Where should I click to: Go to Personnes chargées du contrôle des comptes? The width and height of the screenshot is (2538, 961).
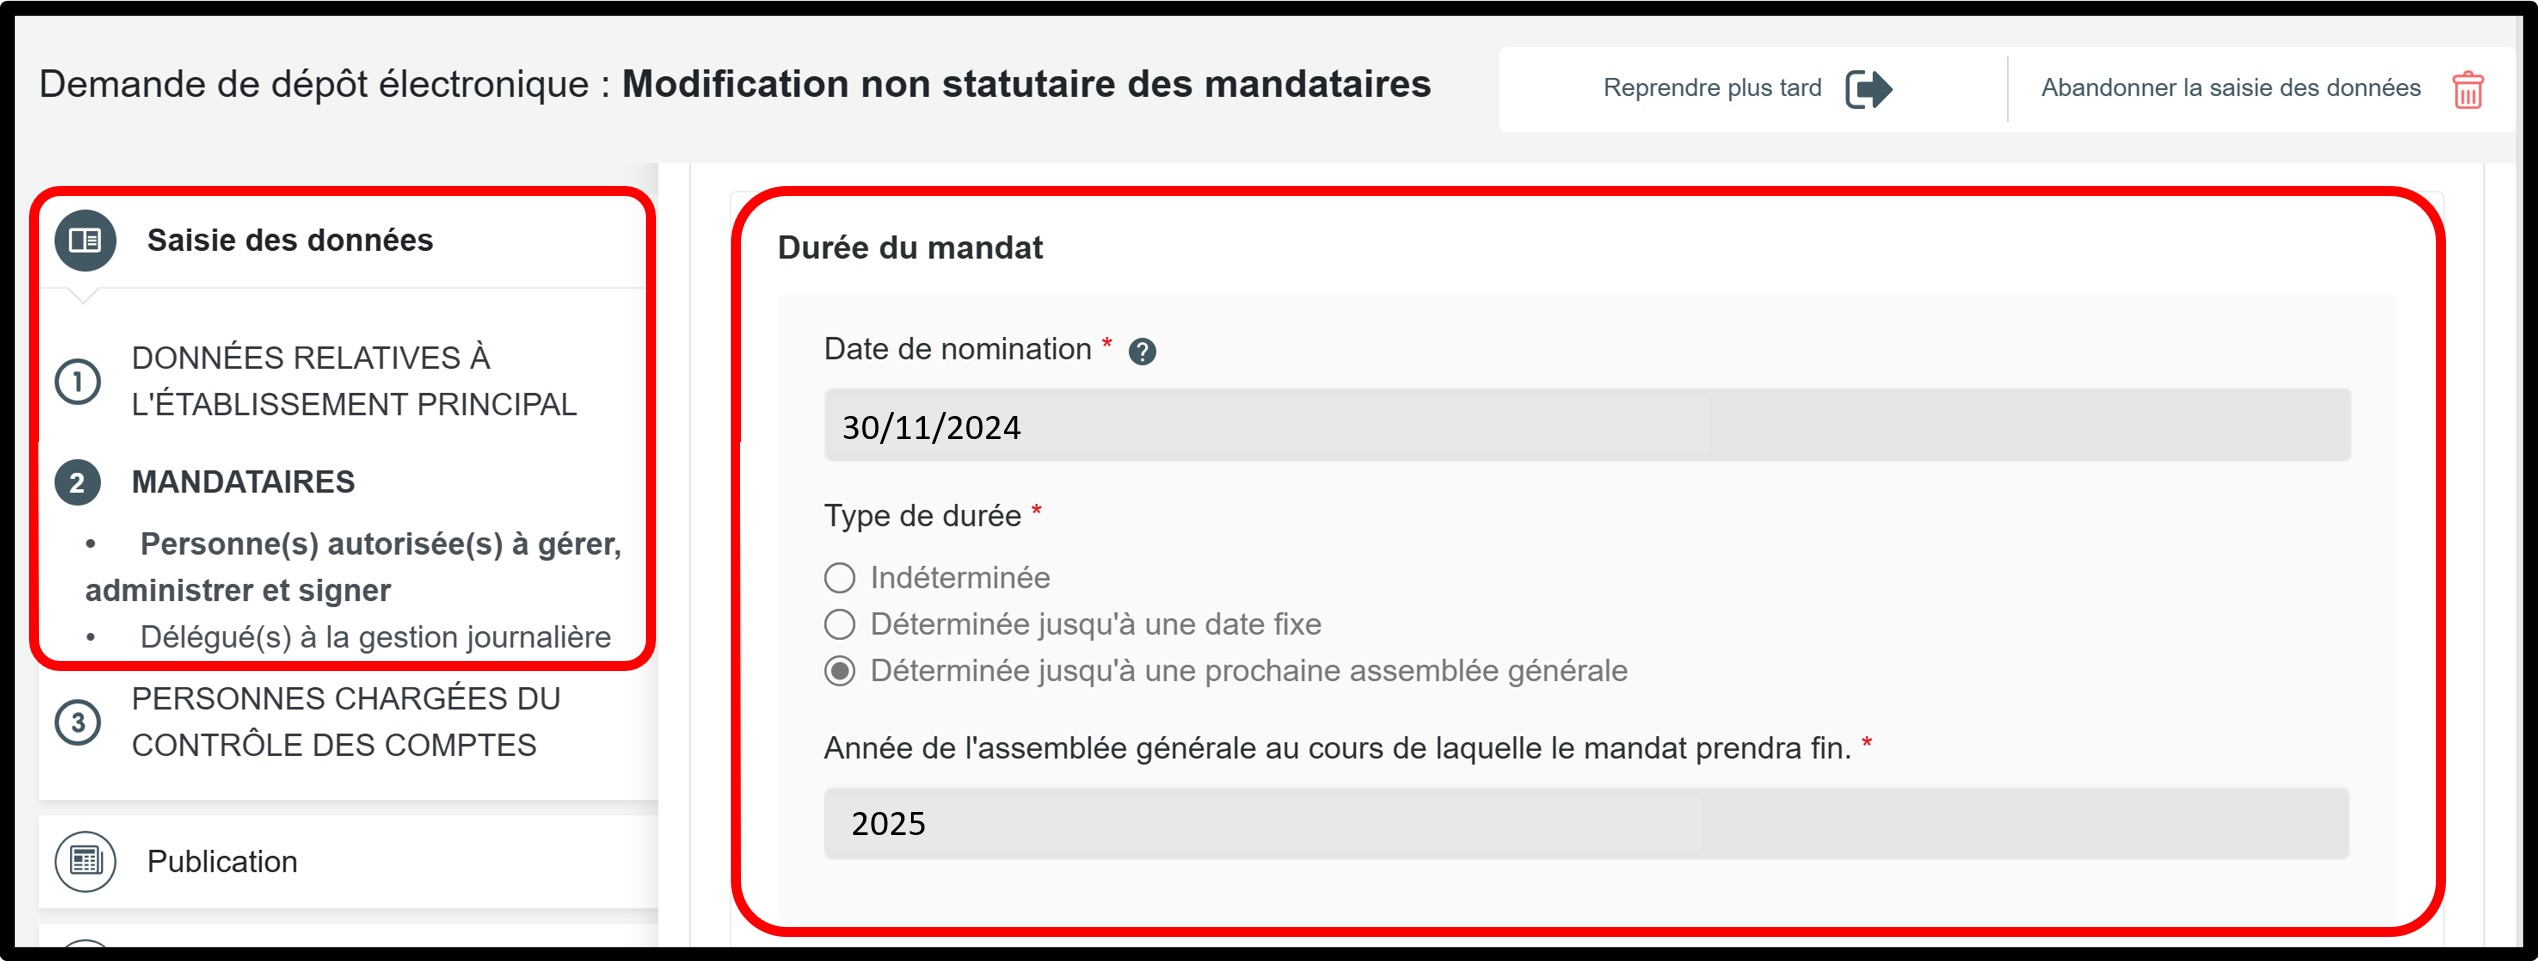[x=346, y=722]
